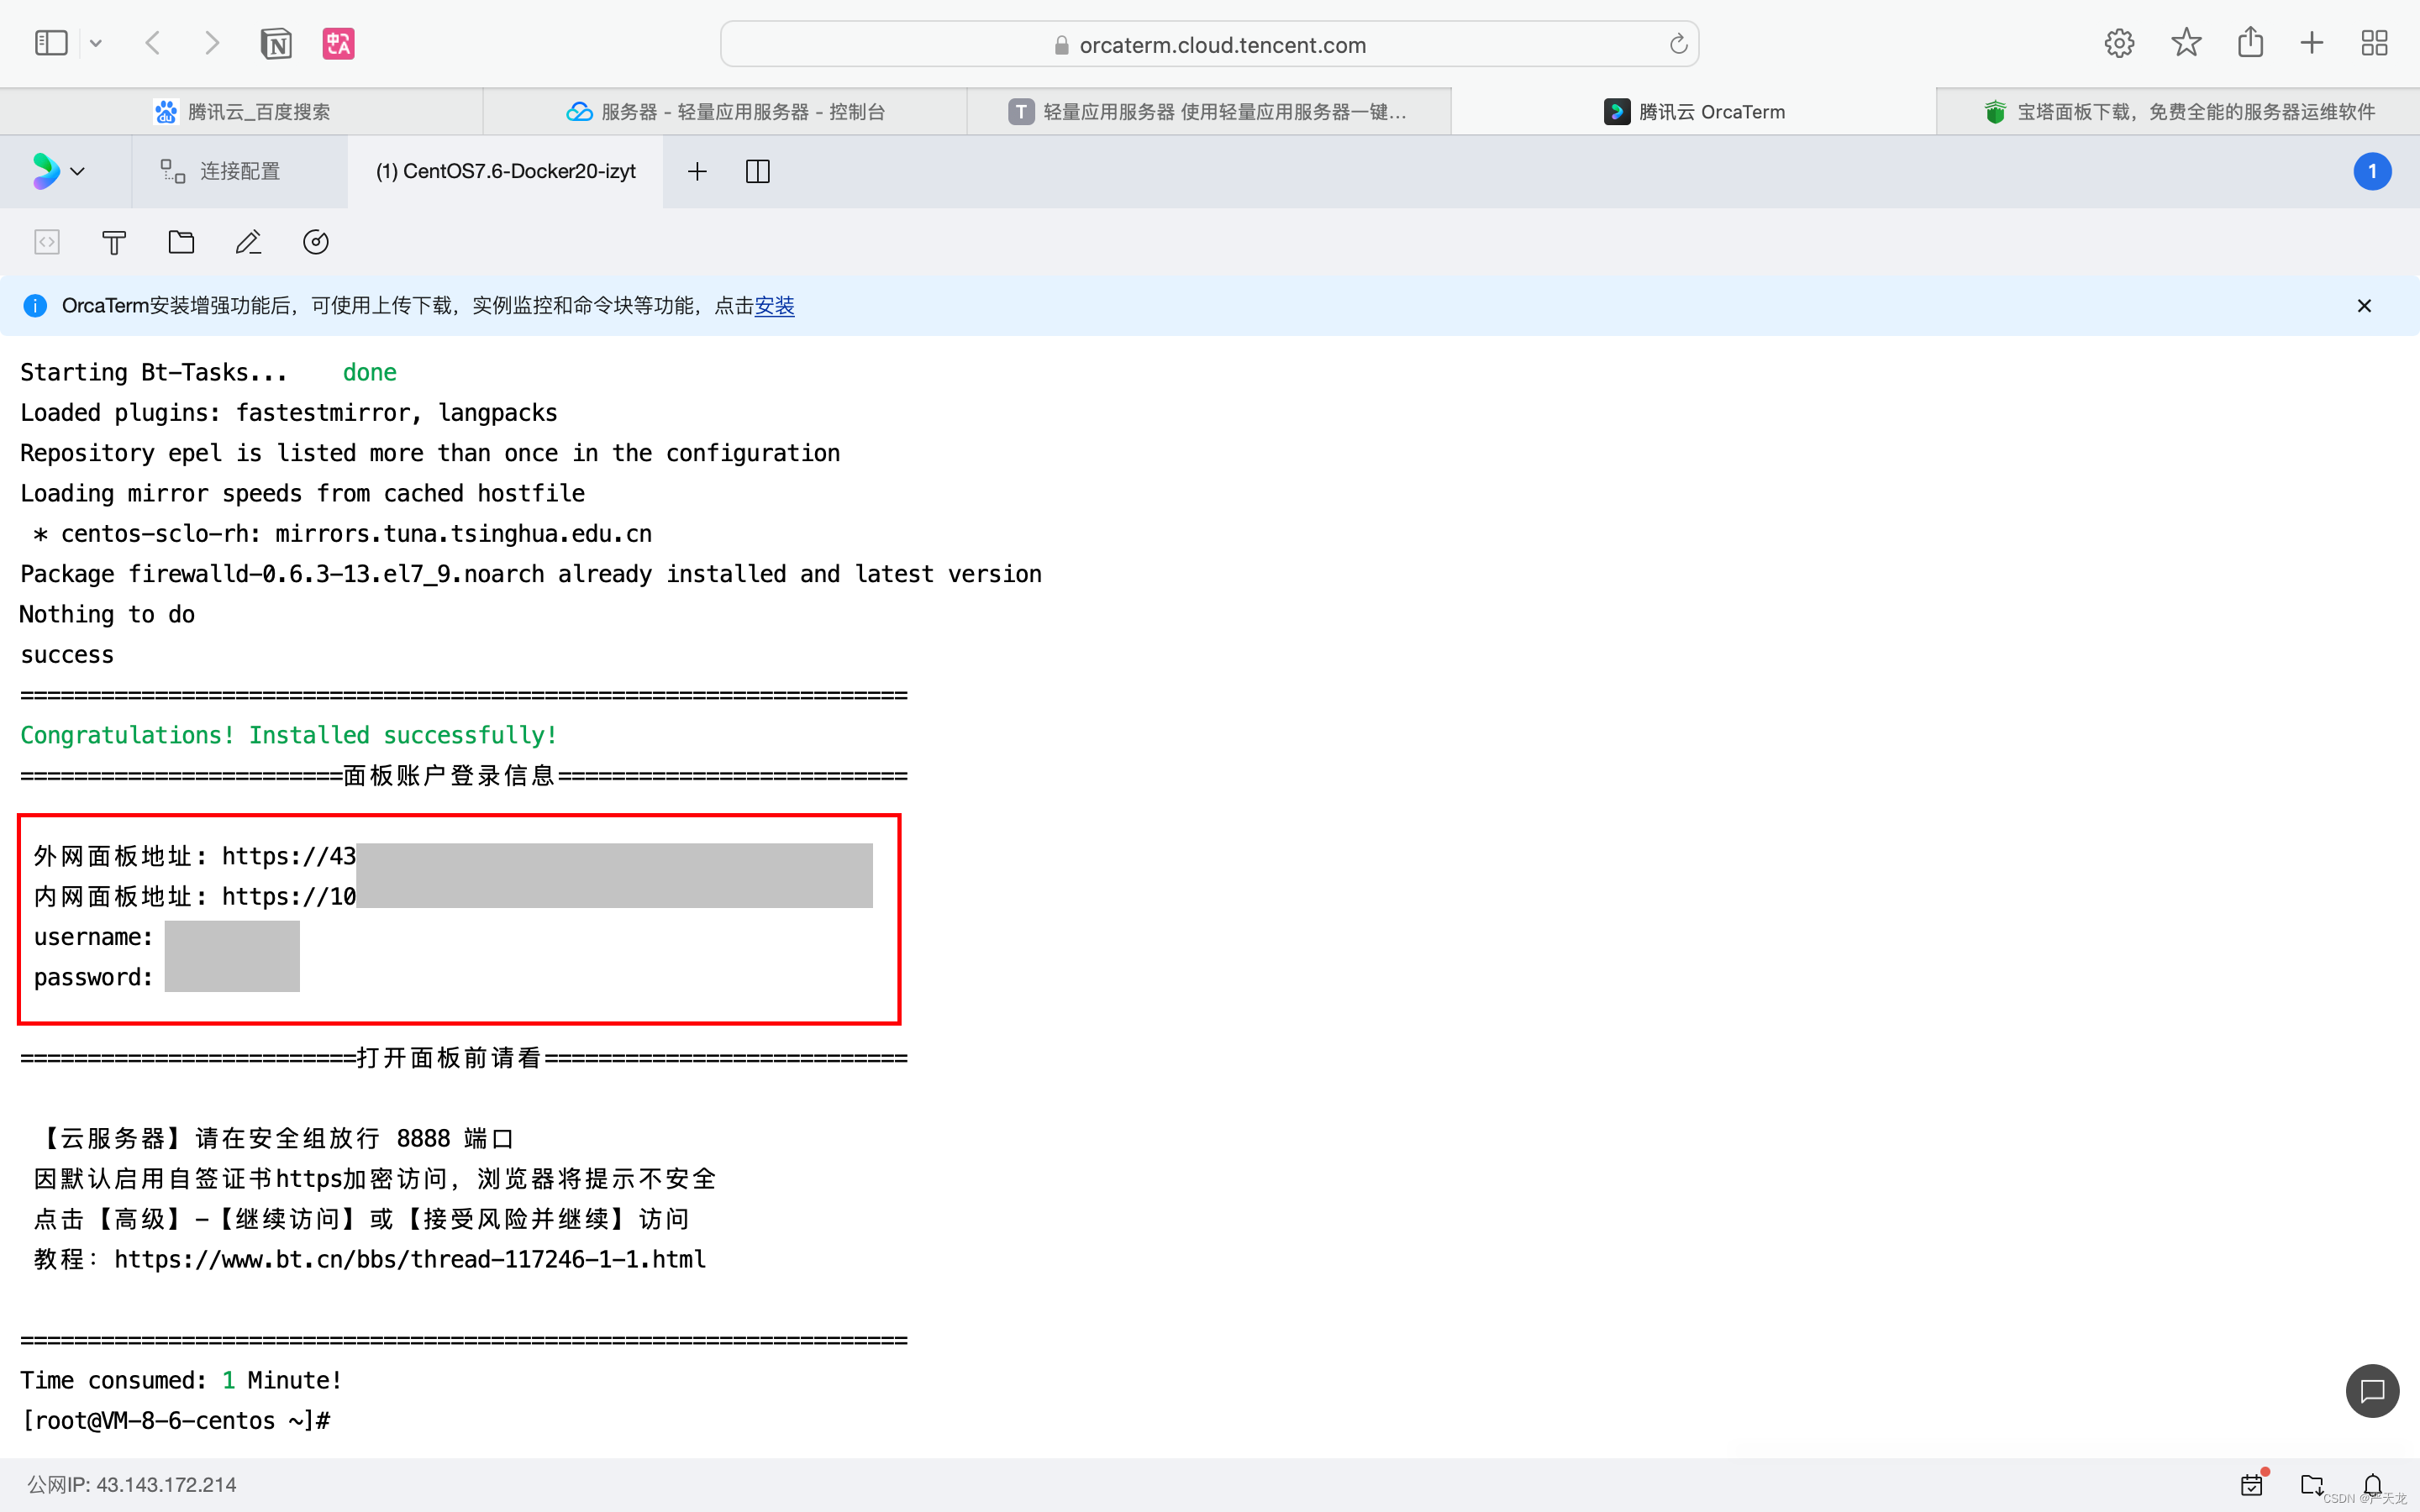
Task: Switch to the 服务器 - 轻量应用服务器 - 控制台 tab
Action: [x=725, y=111]
